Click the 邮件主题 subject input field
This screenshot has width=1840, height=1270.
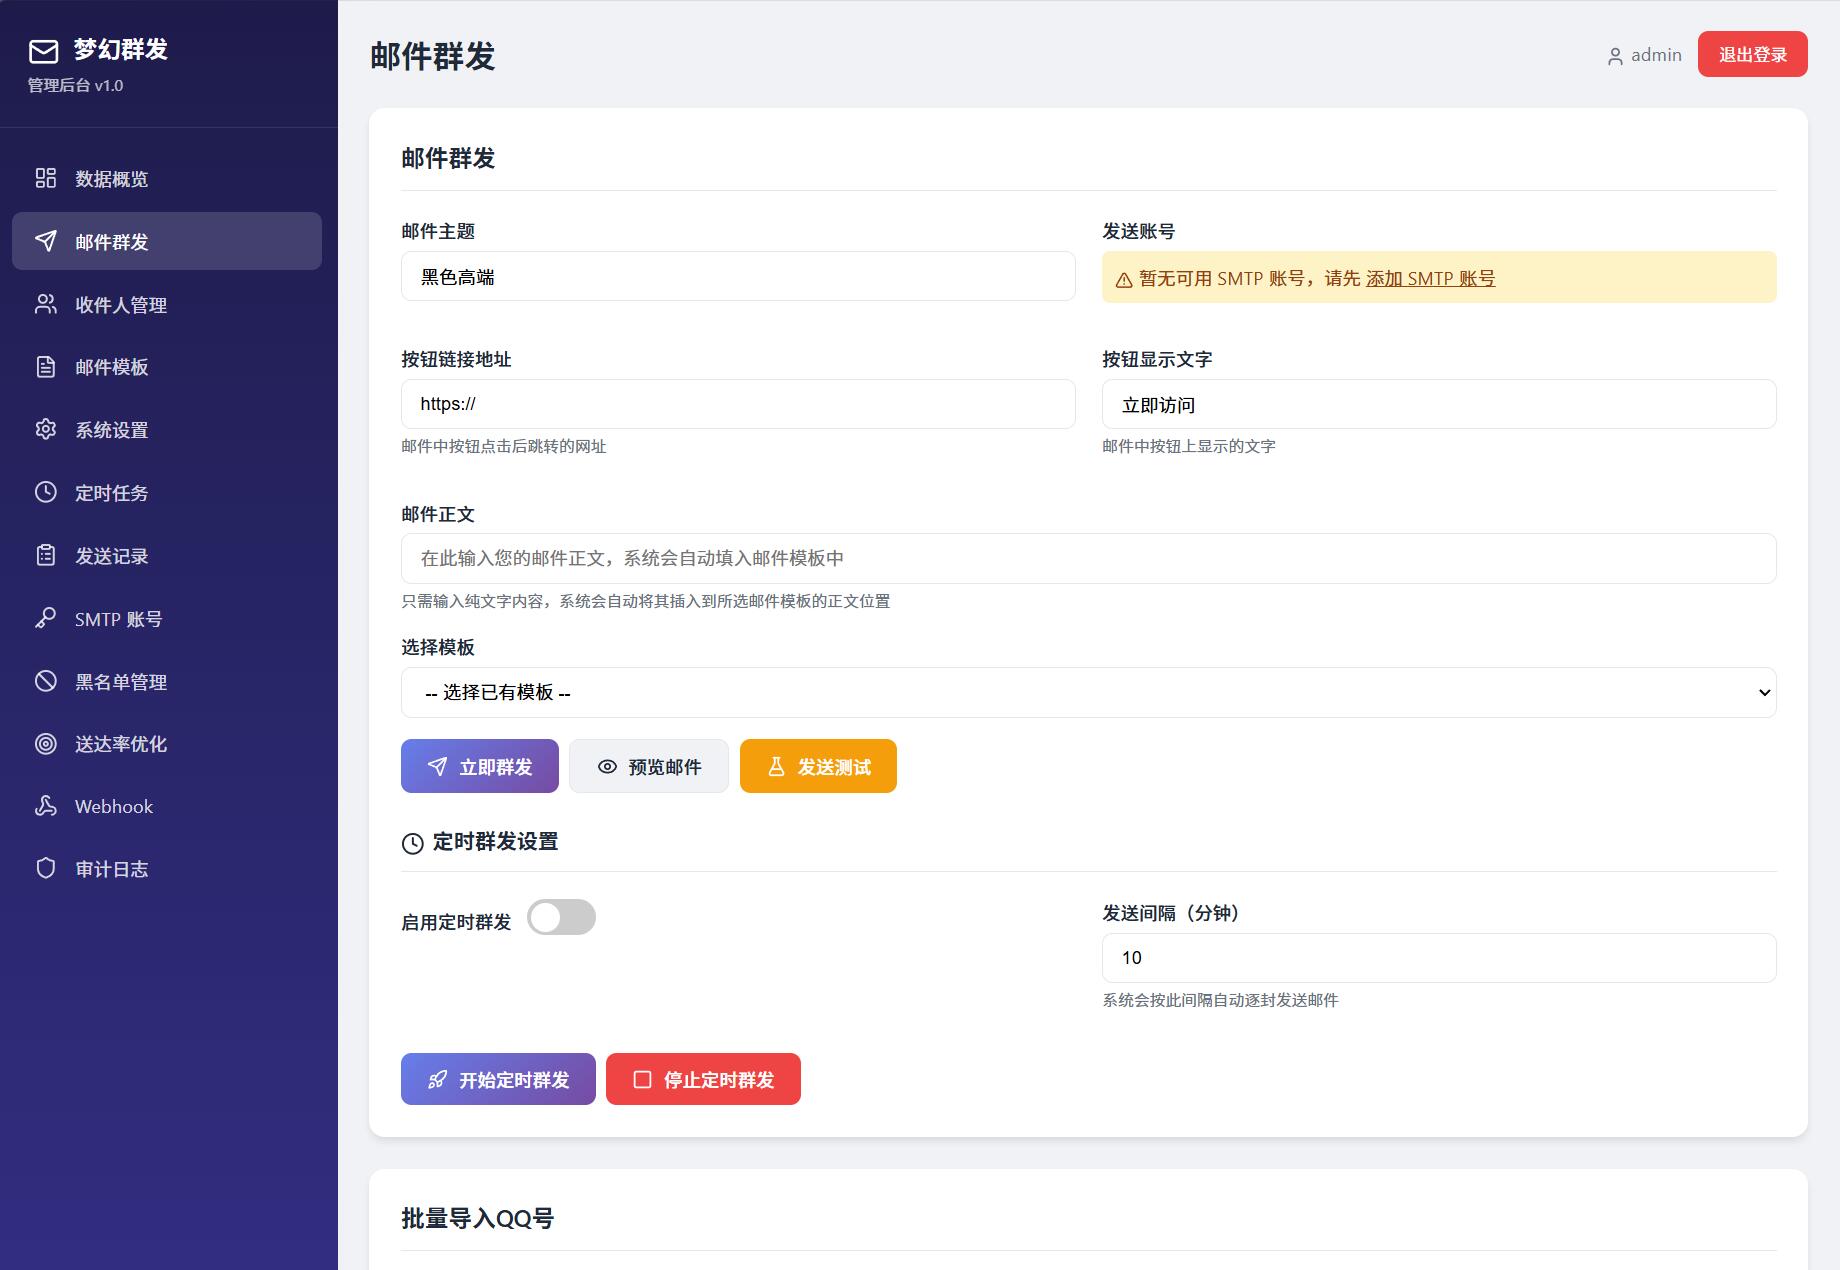coord(738,276)
